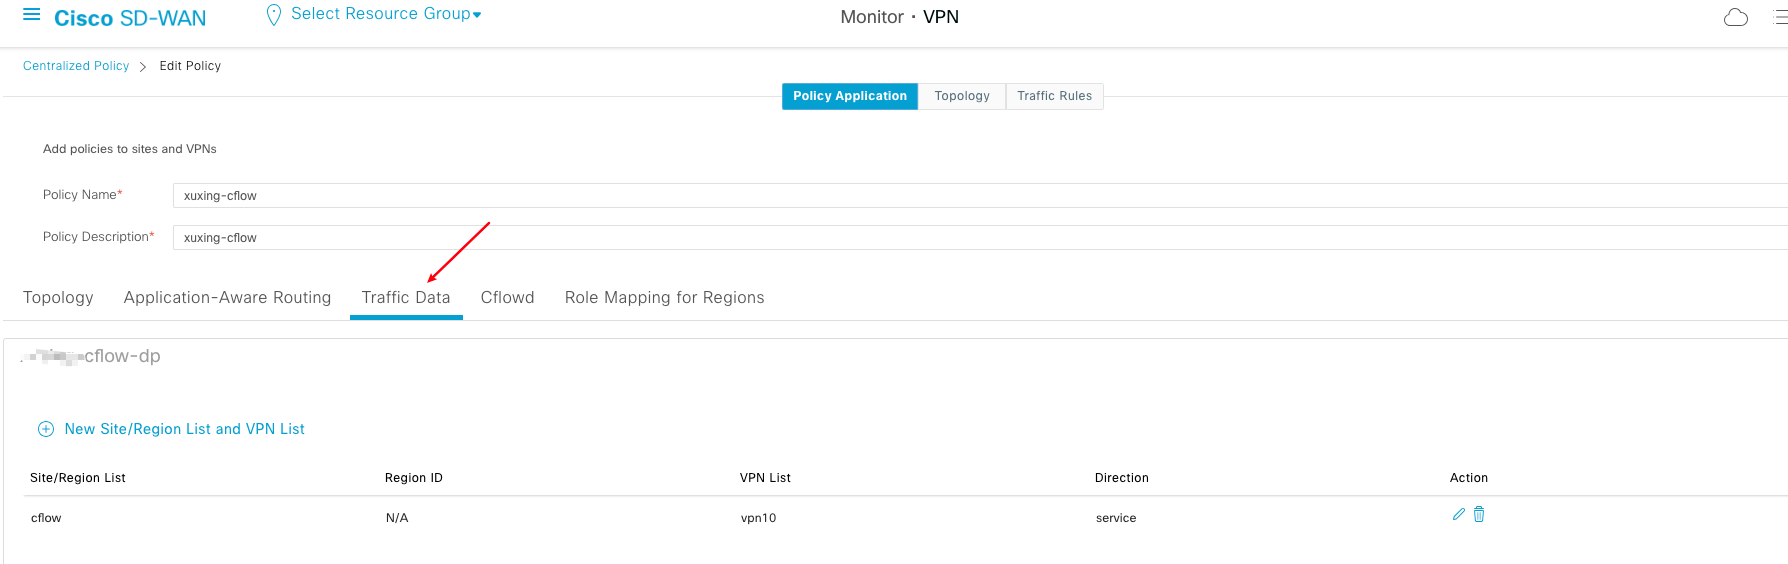Open the top-right list menu icon

1779,17
